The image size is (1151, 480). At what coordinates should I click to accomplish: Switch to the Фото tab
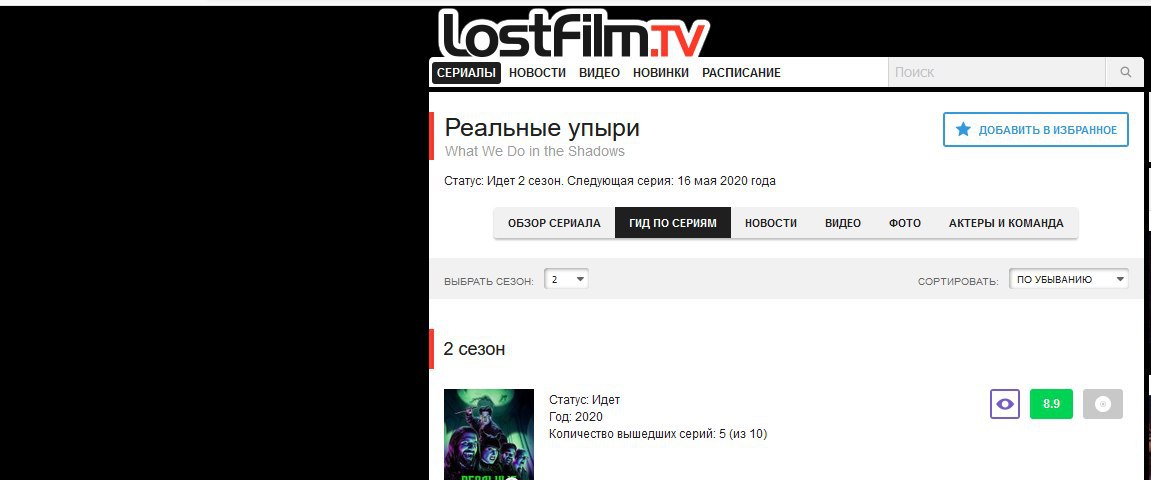[x=904, y=223]
